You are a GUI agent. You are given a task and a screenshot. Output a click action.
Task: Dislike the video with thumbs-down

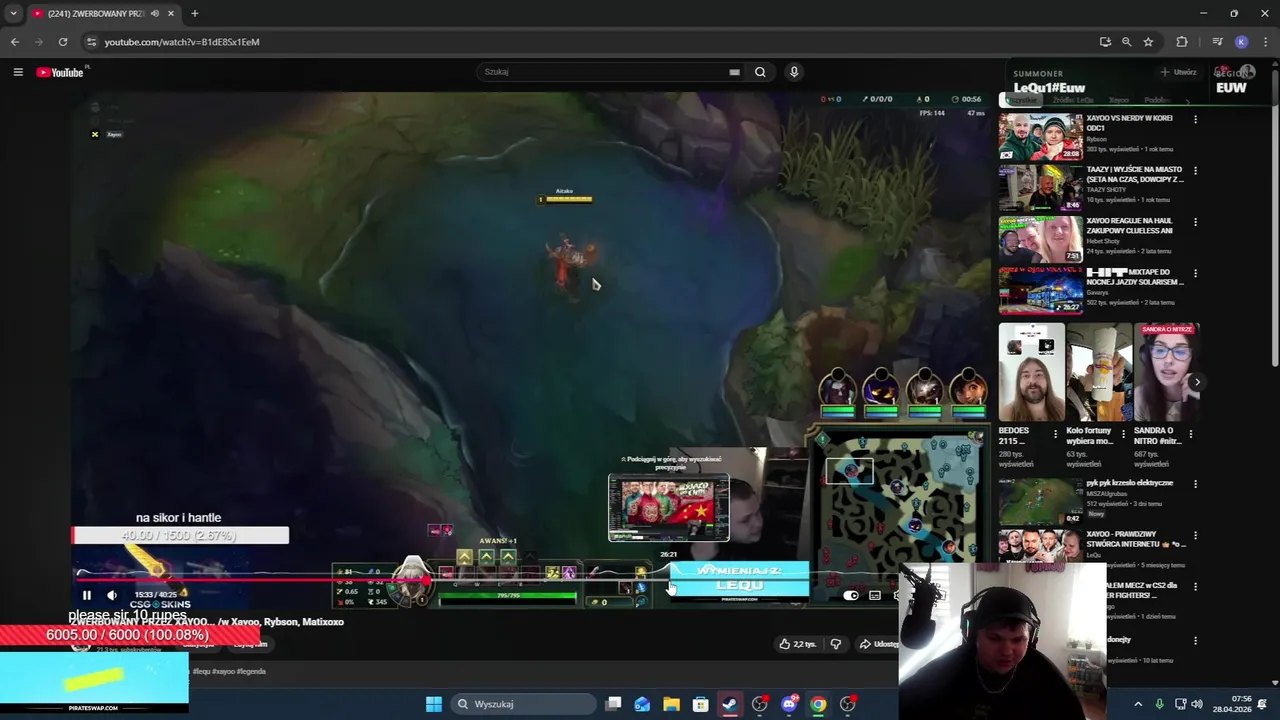click(836, 644)
